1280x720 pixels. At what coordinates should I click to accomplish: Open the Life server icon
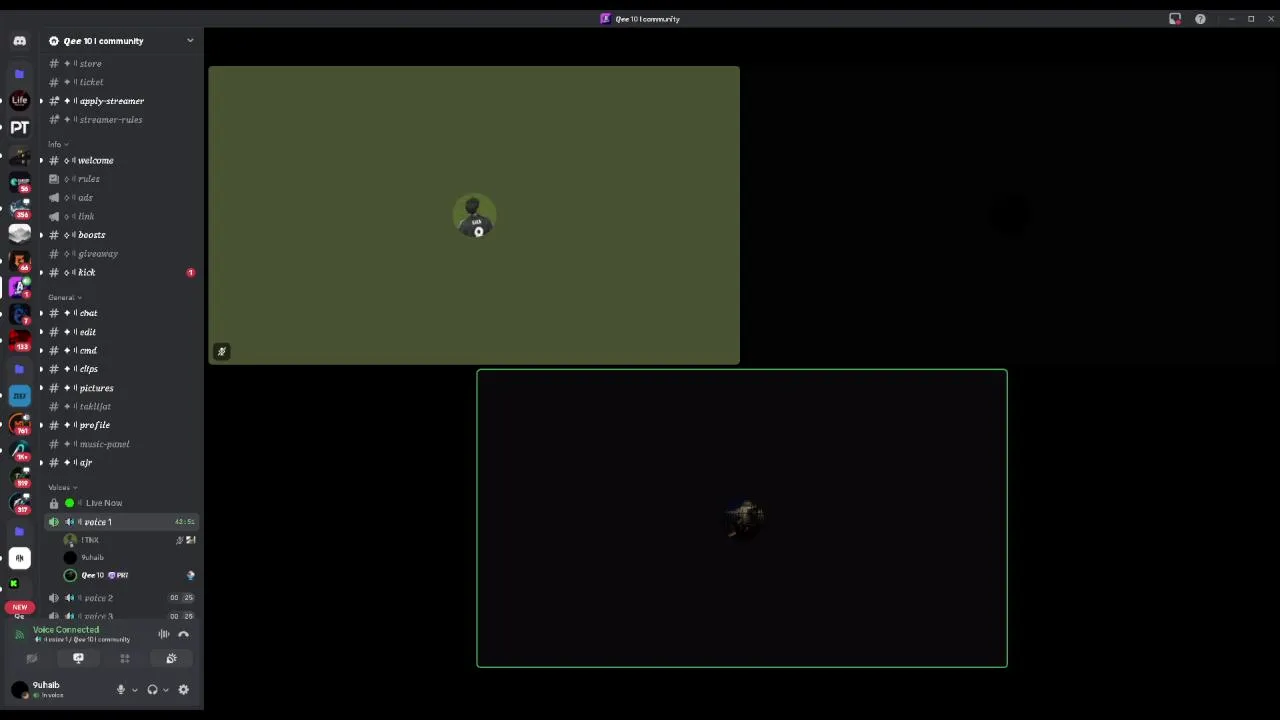(19, 101)
